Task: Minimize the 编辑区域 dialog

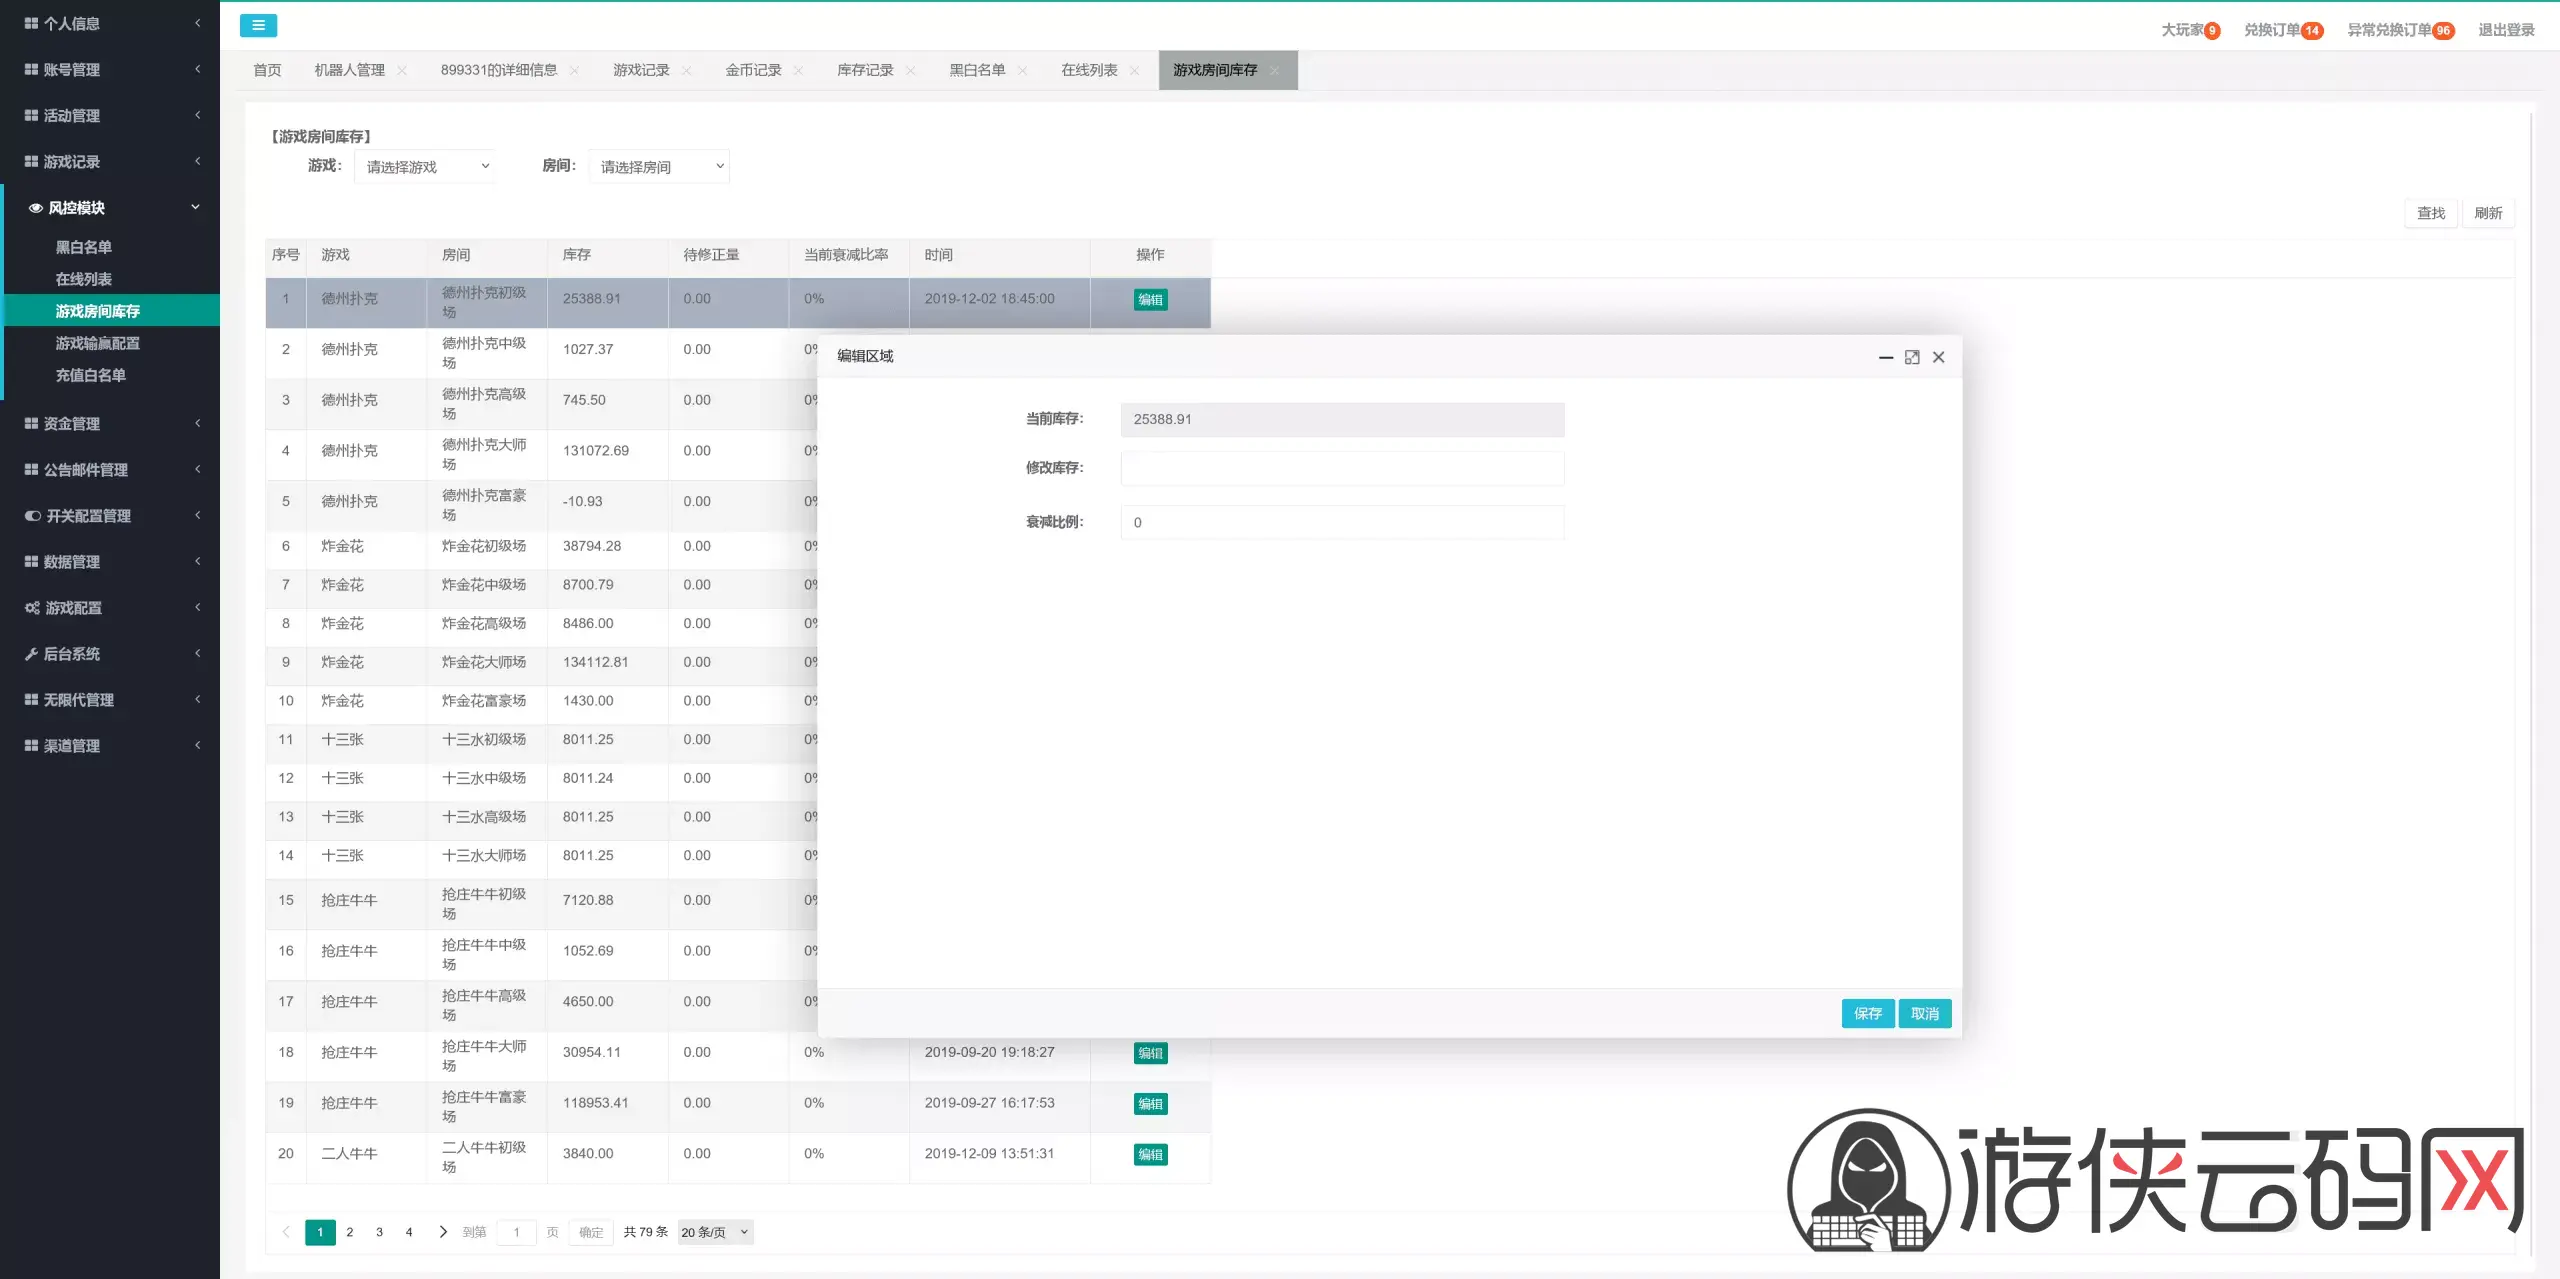Action: tap(1886, 357)
